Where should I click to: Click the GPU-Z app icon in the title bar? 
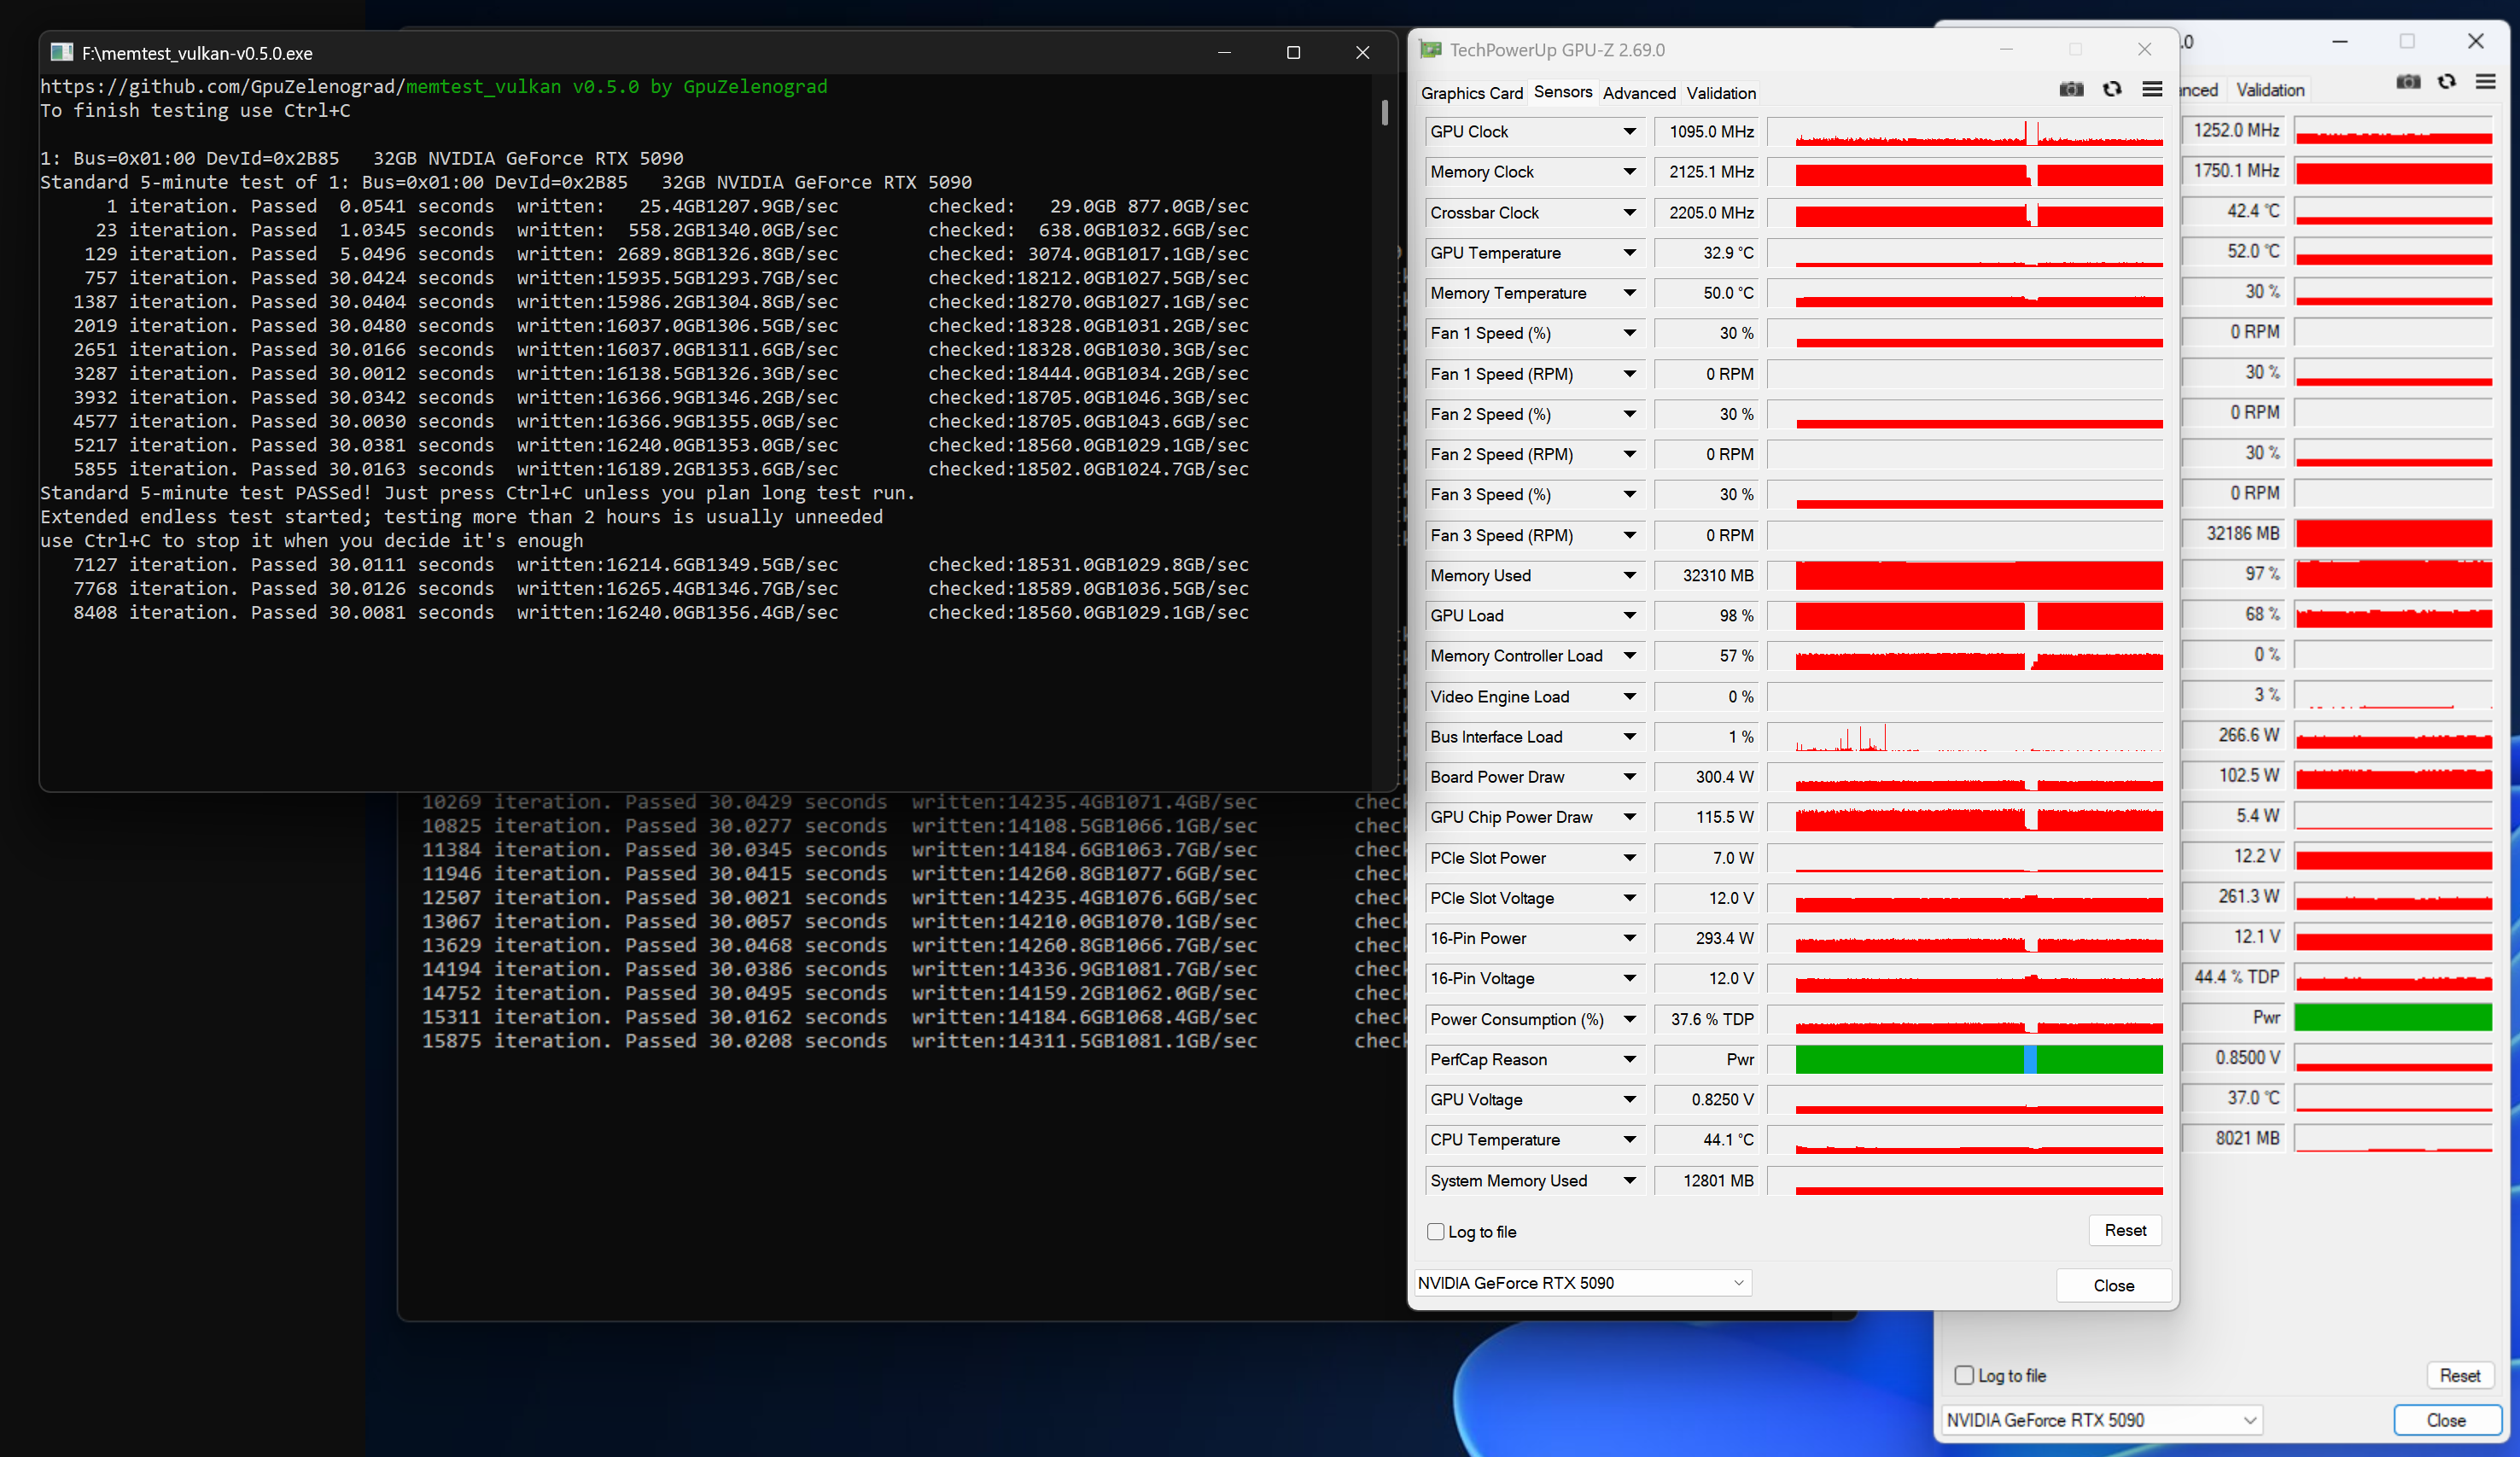click(x=1431, y=50)
